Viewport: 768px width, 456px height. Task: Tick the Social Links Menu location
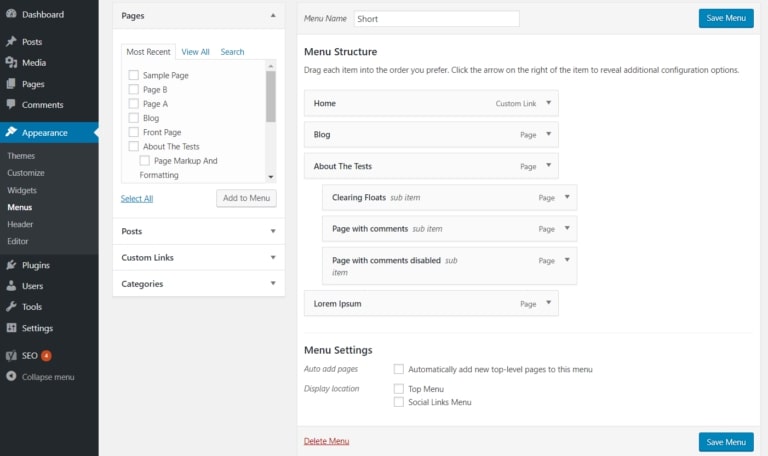[x=399, y=402]
